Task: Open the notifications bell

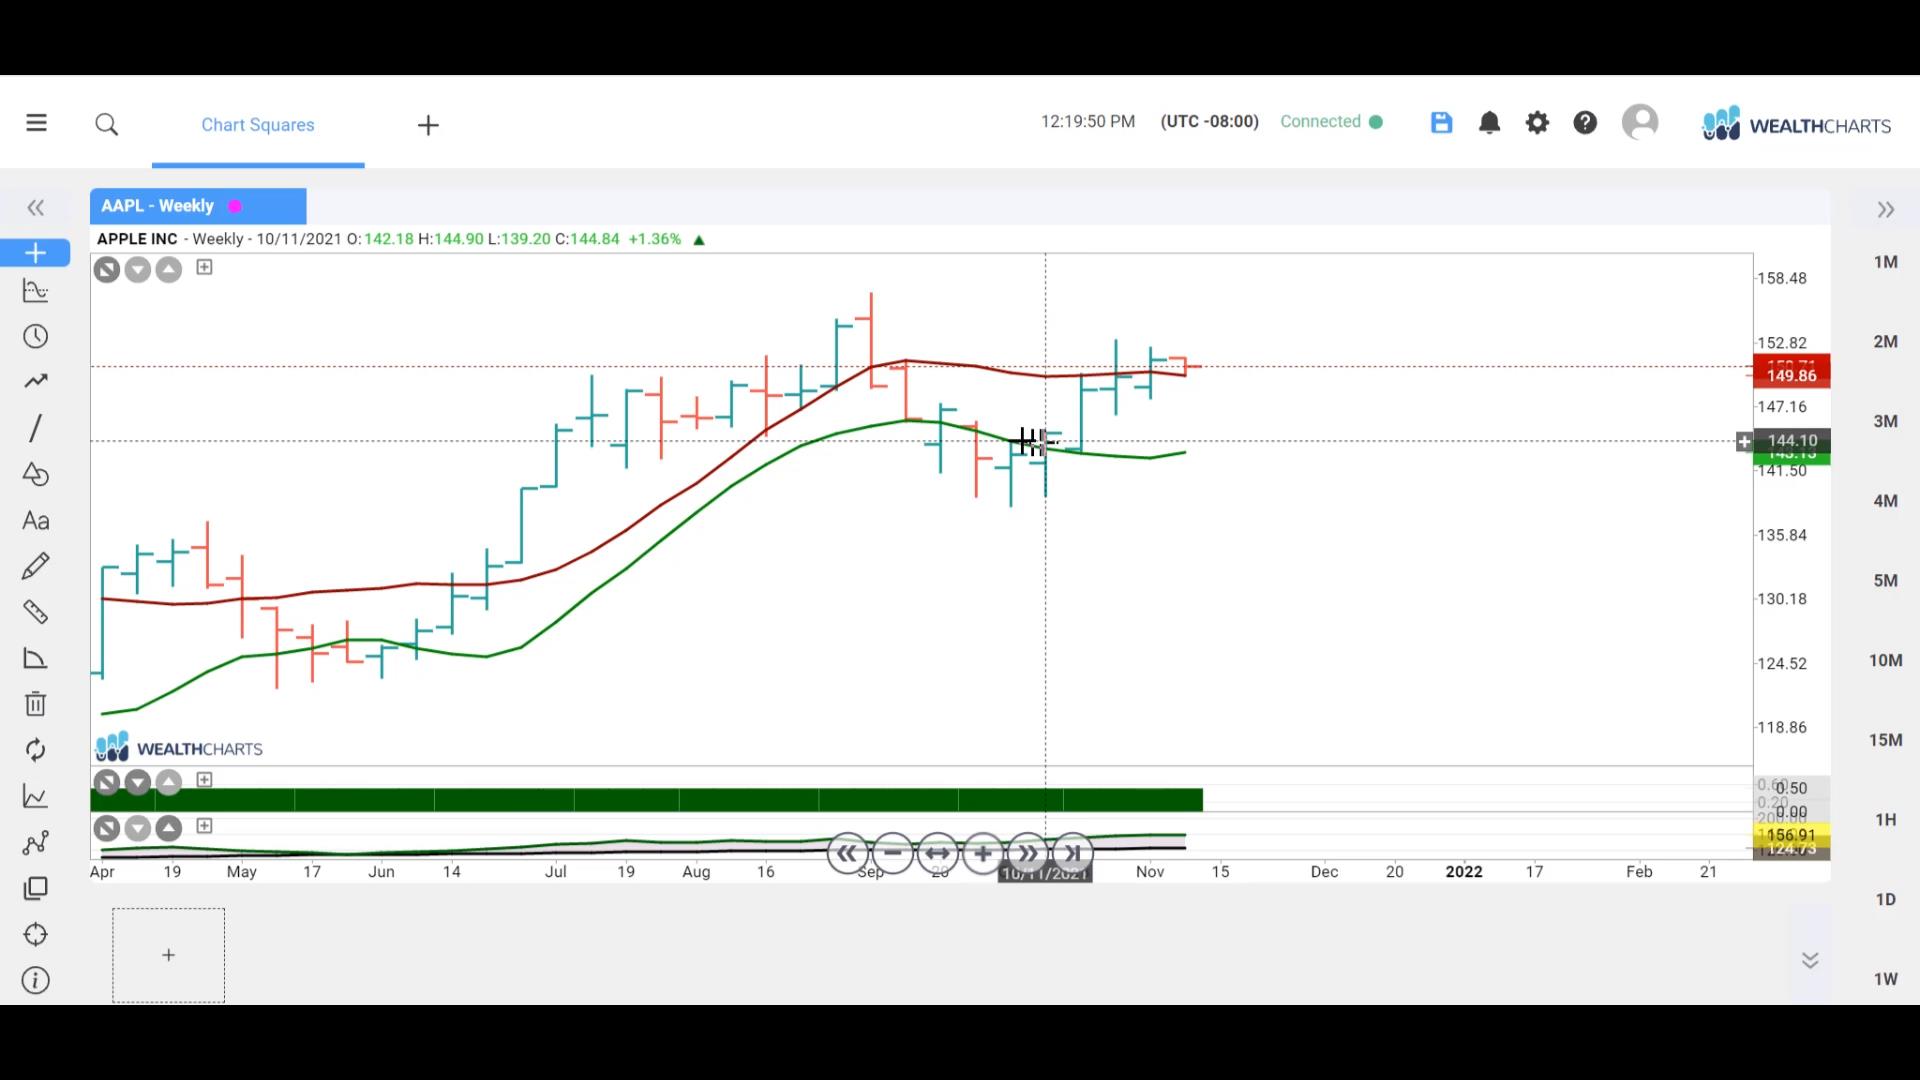Action: 1489,122
